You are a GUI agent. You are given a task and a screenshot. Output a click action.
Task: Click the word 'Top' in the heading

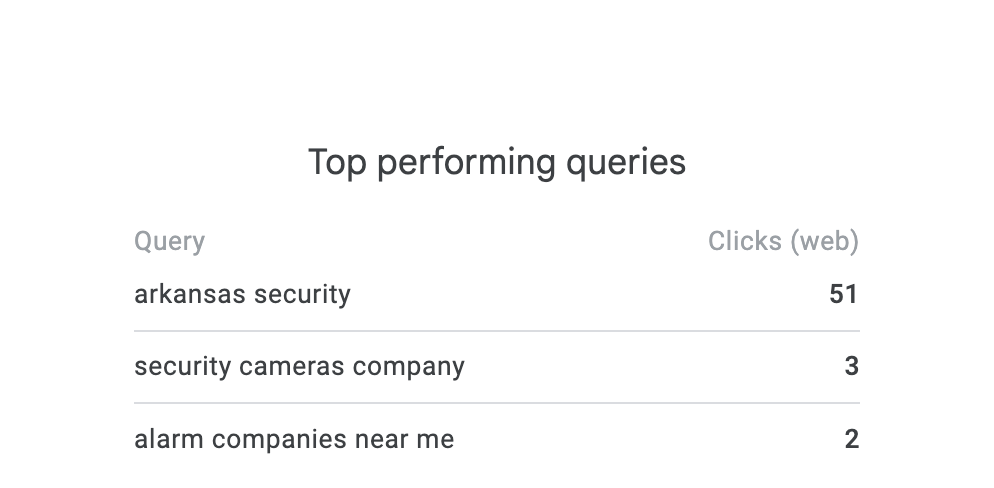338,162
